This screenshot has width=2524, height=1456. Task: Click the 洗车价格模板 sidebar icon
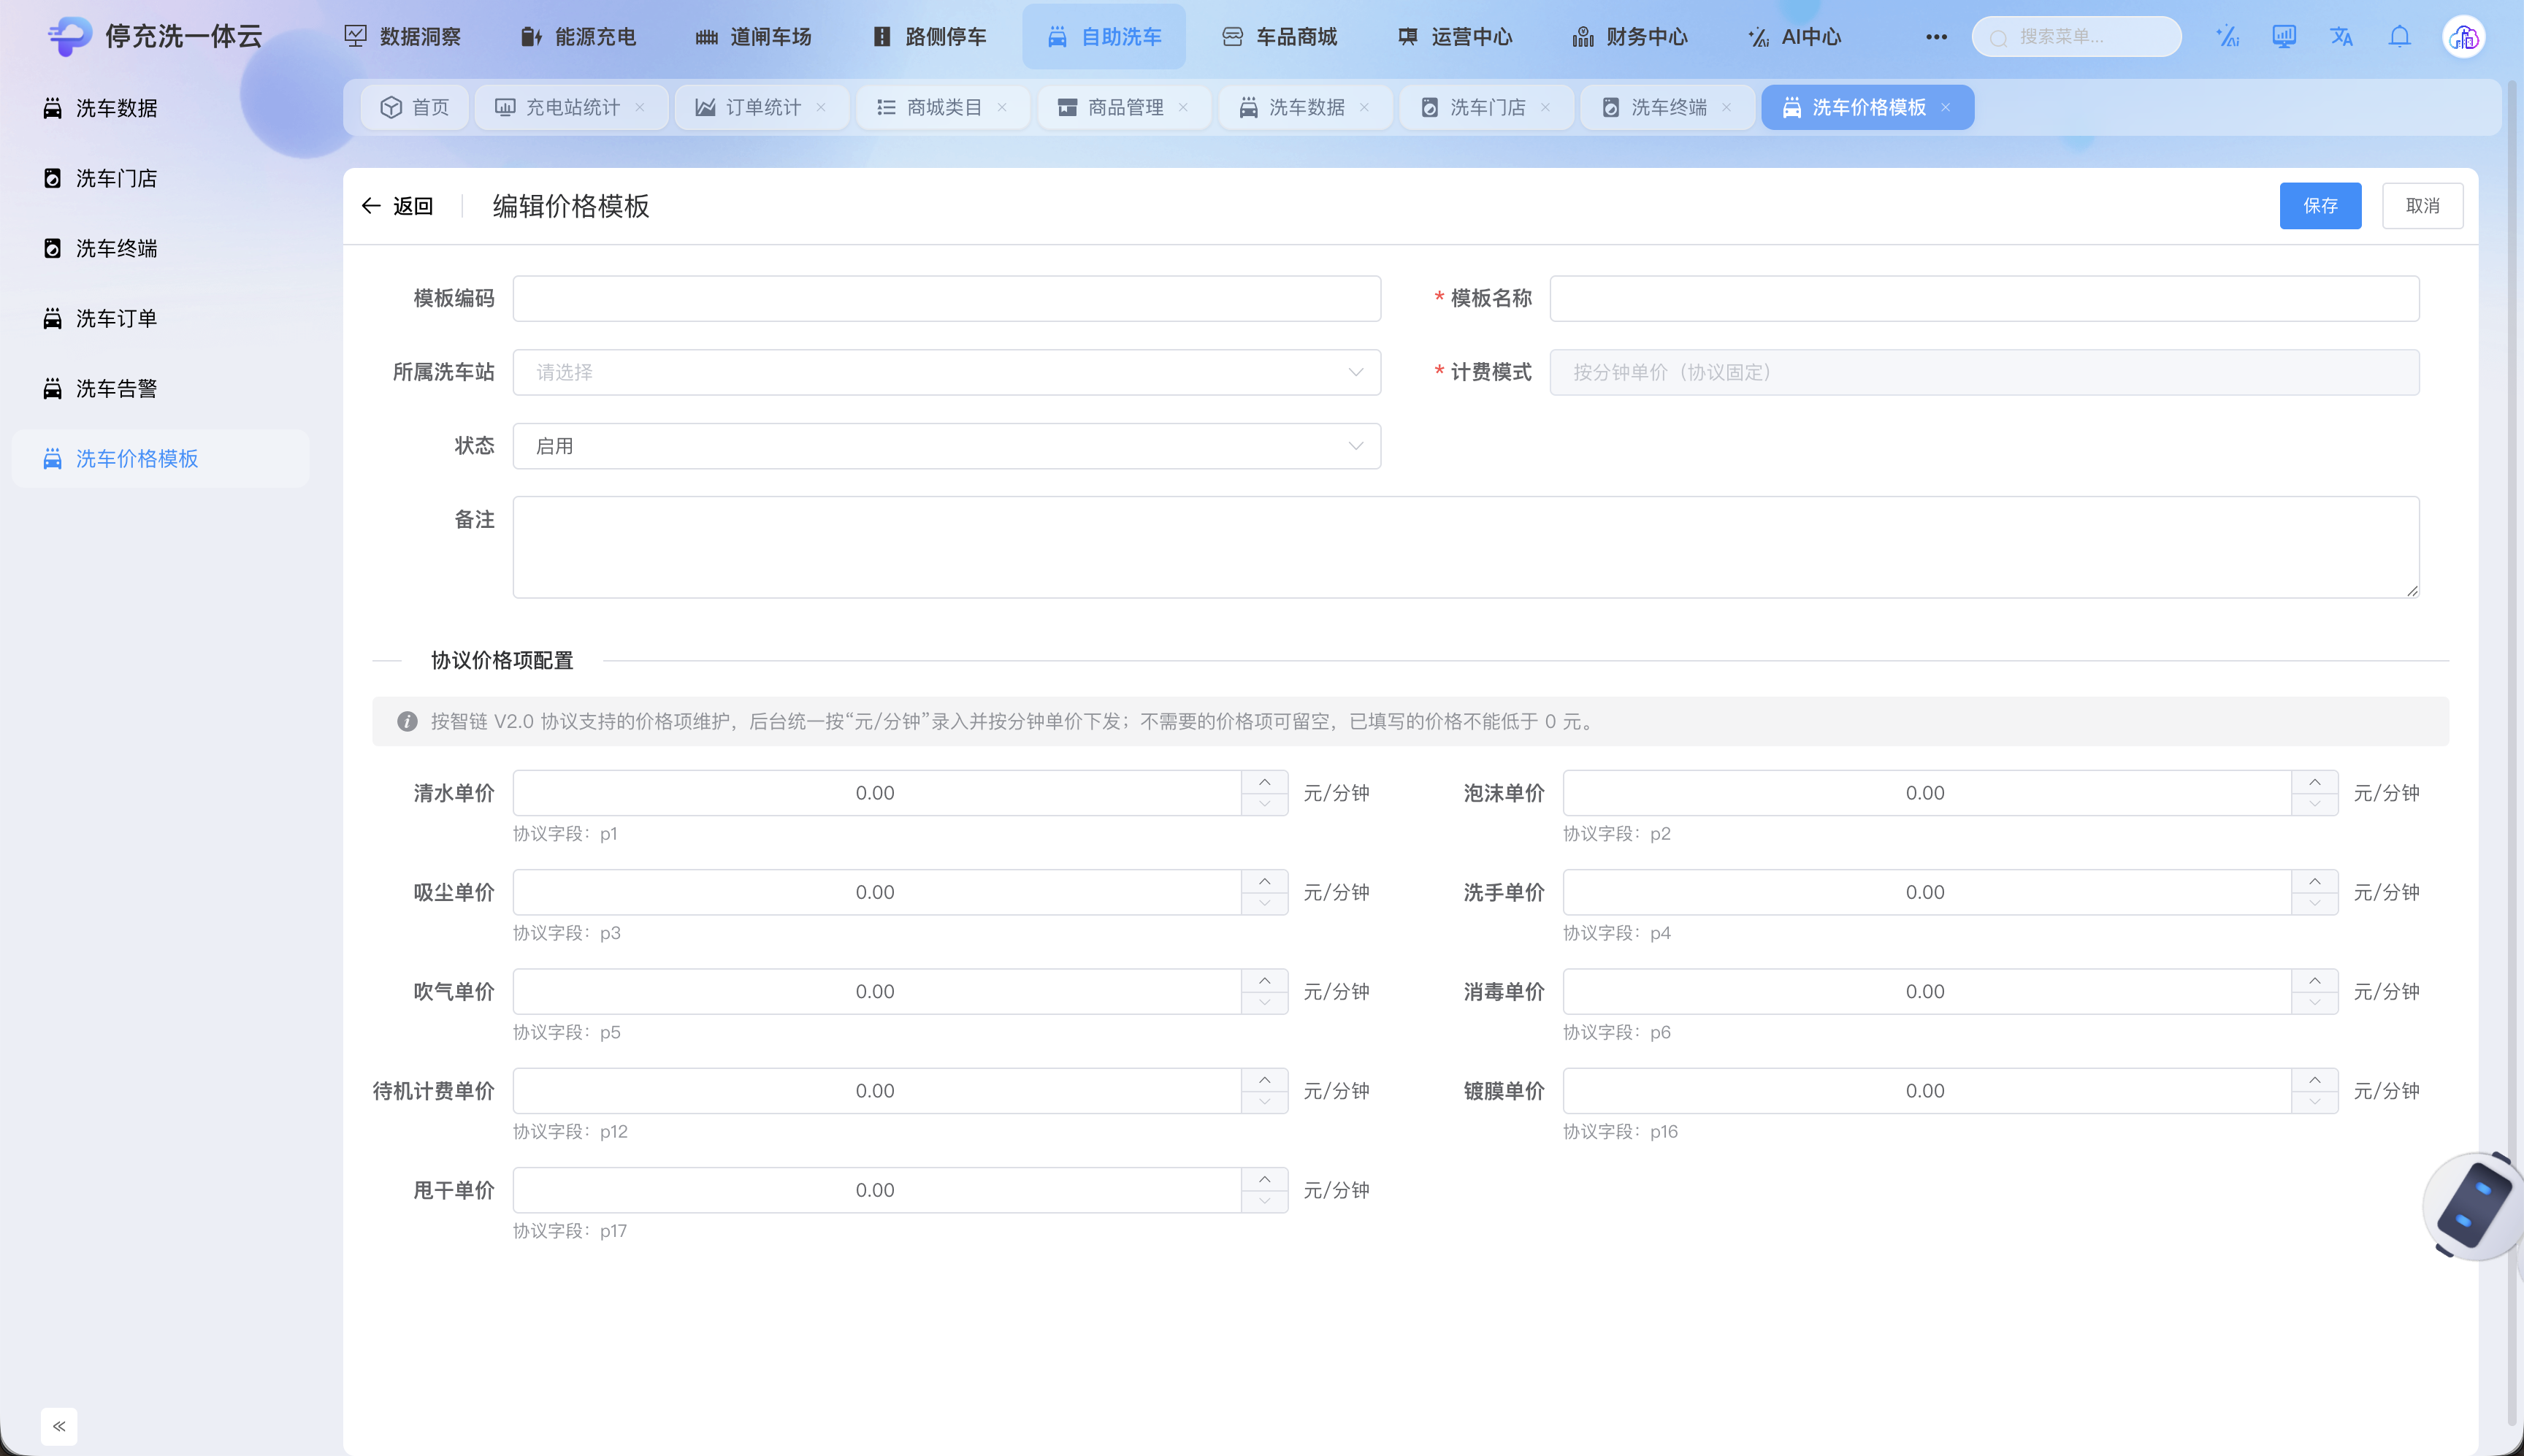click(52, 458)
